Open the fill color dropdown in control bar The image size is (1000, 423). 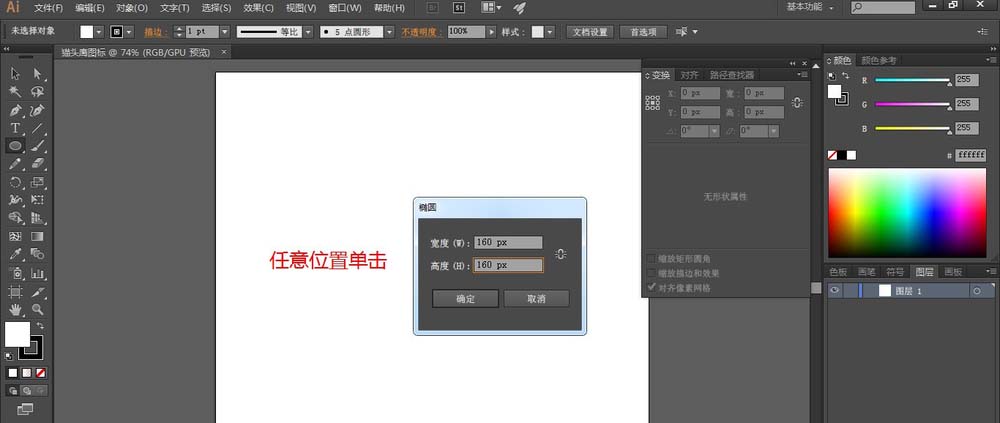pyautogui.click(x=99, y=32)
